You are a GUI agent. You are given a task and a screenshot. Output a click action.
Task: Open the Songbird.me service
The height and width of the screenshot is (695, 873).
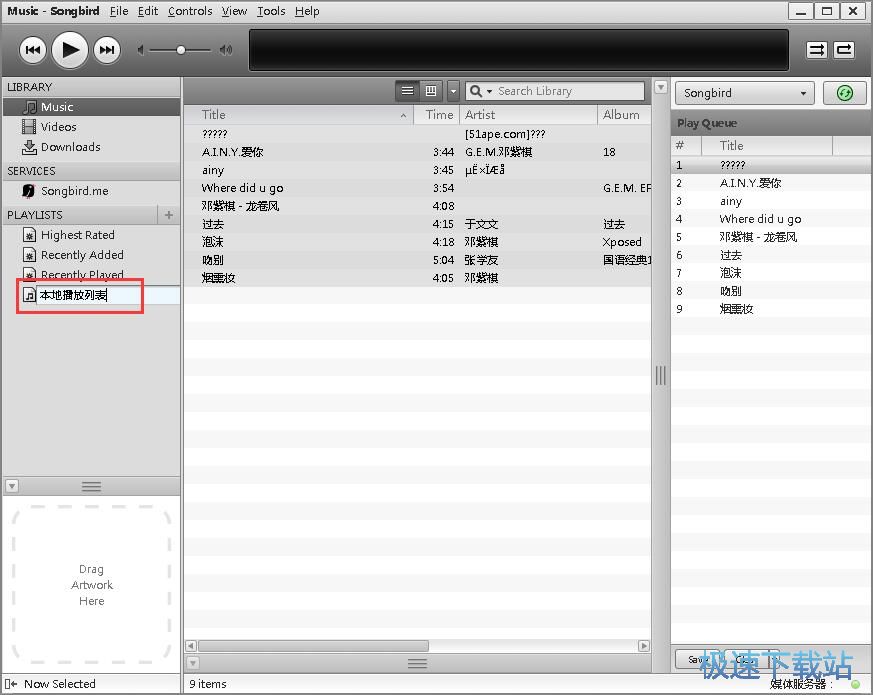pos(92,191)
